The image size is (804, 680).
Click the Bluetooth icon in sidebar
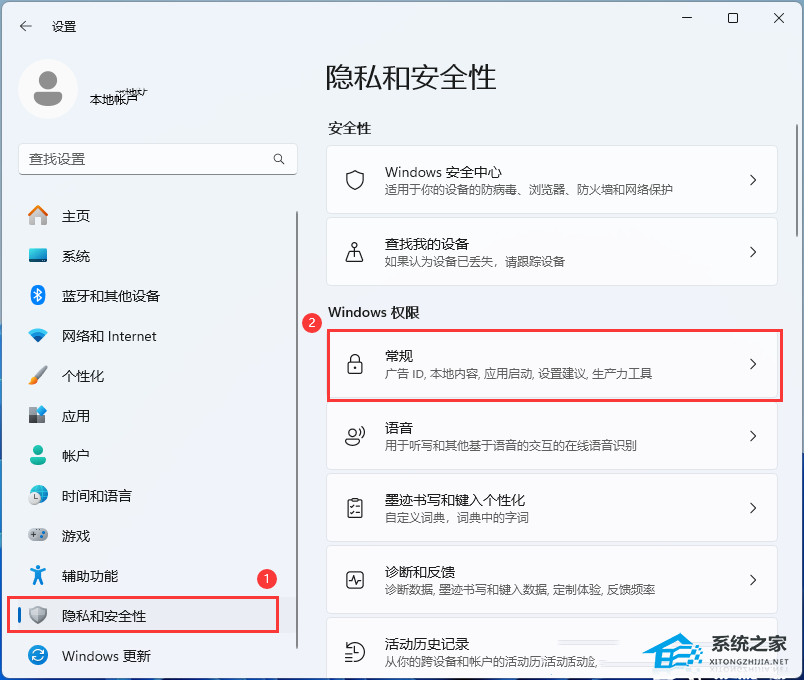[x=38, y=295]
